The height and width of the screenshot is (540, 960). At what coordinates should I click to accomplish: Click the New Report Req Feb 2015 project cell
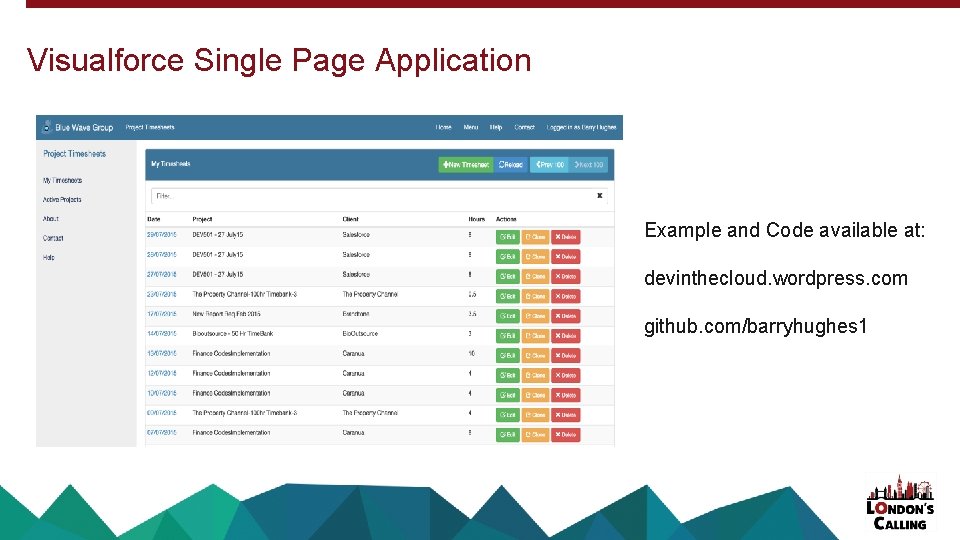point(227,314)
